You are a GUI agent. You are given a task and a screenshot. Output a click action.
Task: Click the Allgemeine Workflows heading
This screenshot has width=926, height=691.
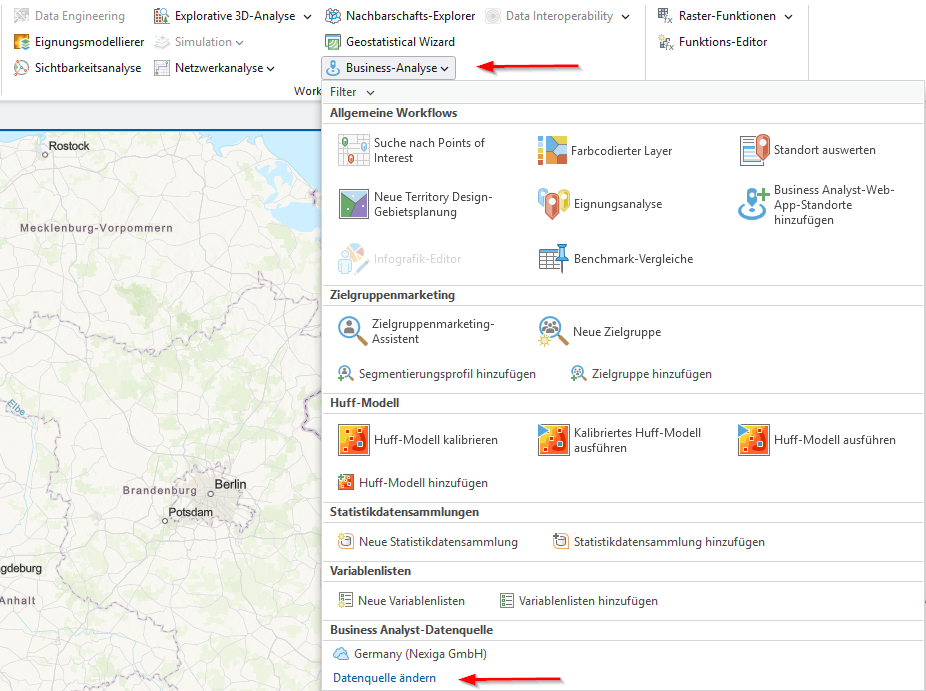click(x=393, y=113)
